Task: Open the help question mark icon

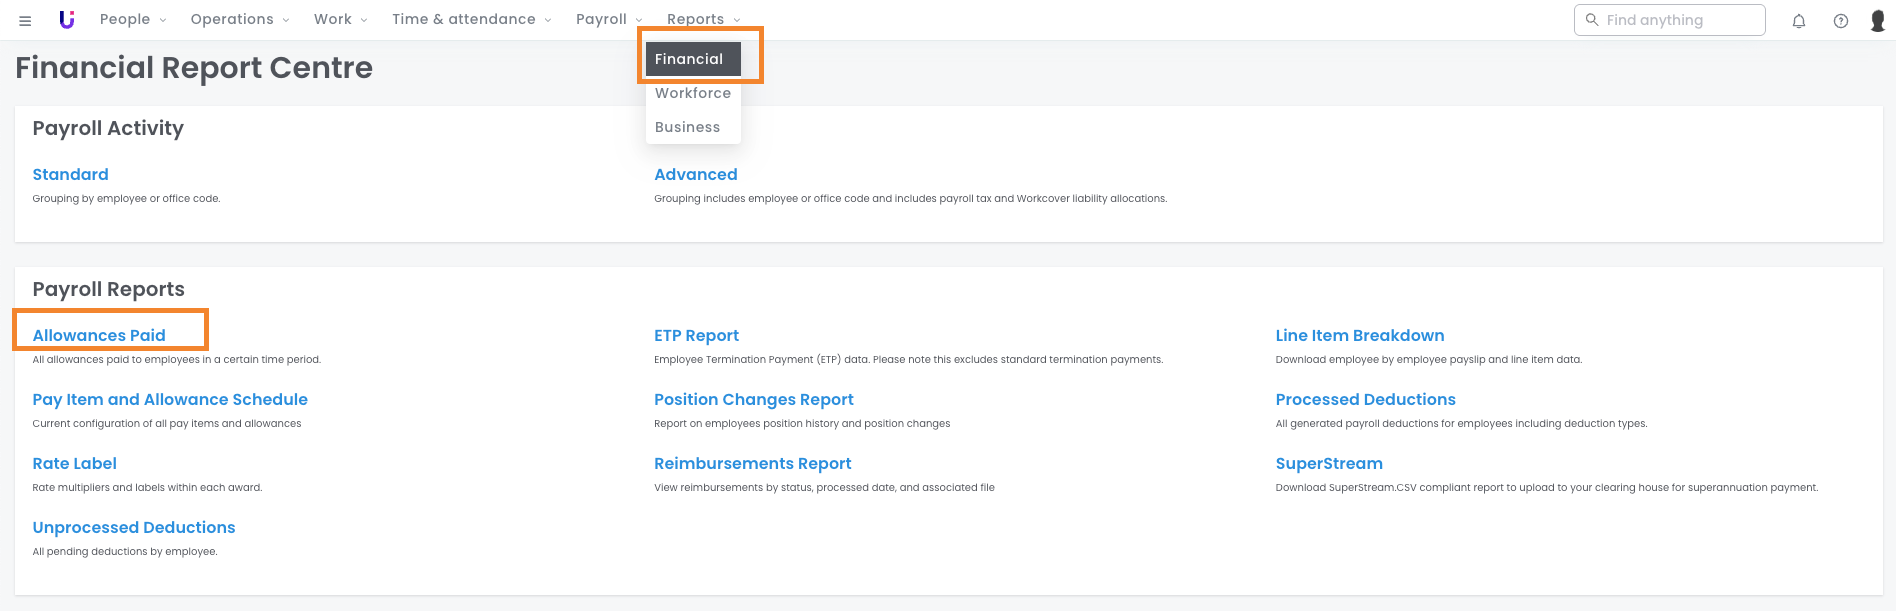Action: (x=1840, y=21)
